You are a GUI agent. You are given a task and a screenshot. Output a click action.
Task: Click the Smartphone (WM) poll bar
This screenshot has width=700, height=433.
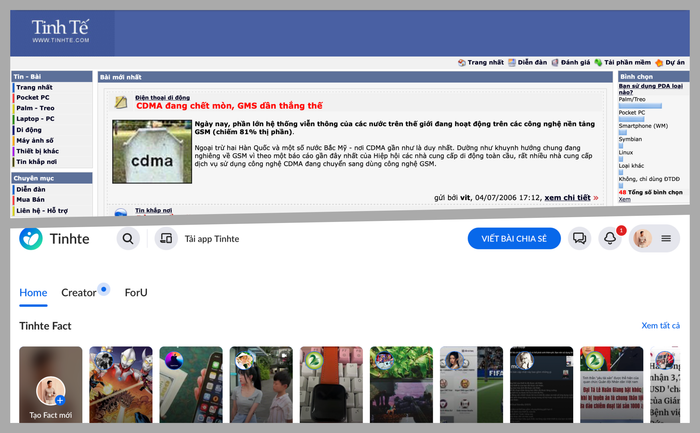(x=623, y=132)
